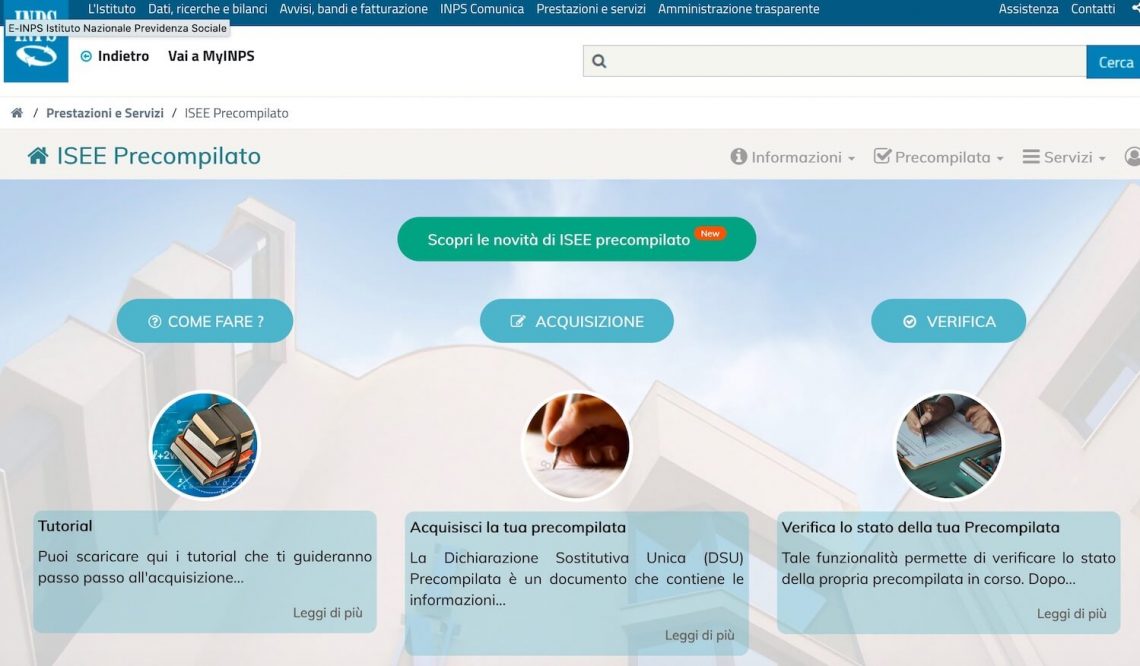Click the hand writing thumbnail
Screen dimensions: 1140x666
(x=577, y=445)
